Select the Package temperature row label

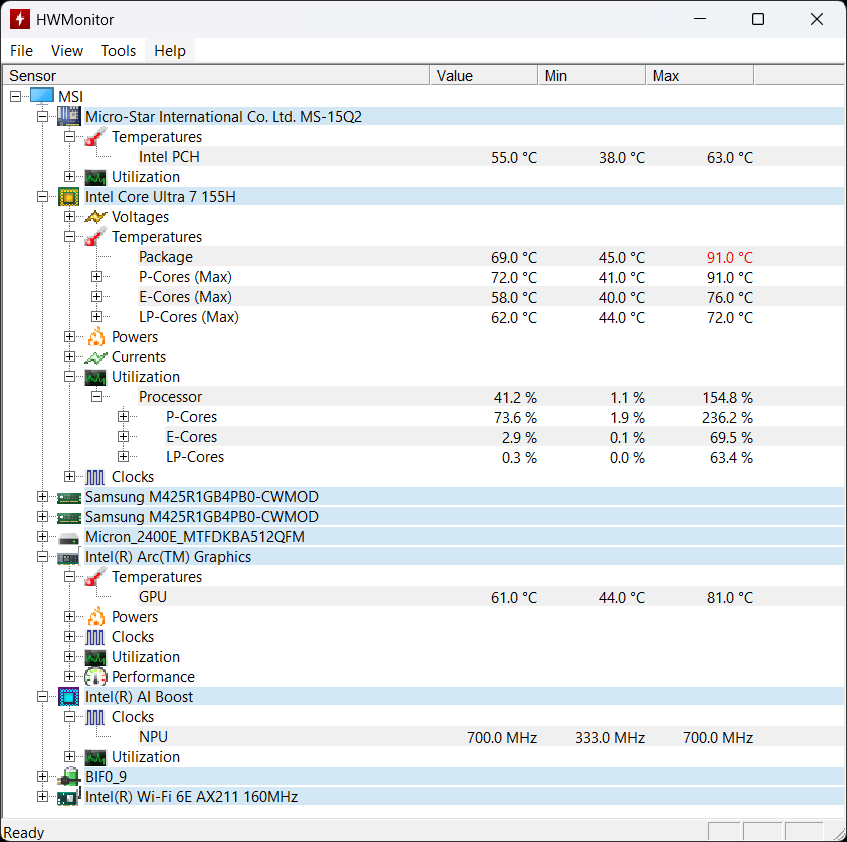(x=166, y=257)
